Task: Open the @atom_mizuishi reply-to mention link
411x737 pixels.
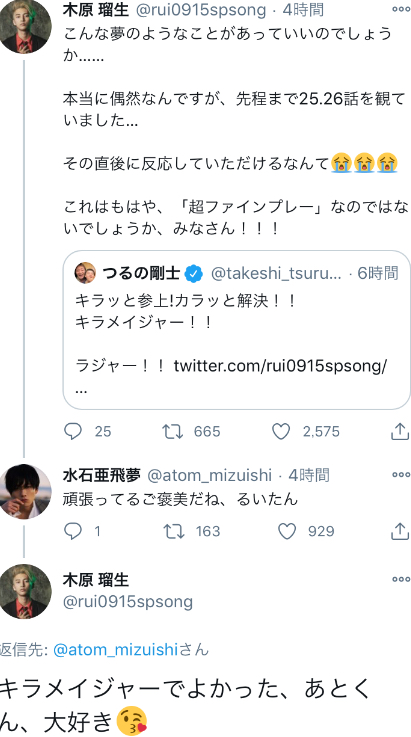Action: (115, 650)
